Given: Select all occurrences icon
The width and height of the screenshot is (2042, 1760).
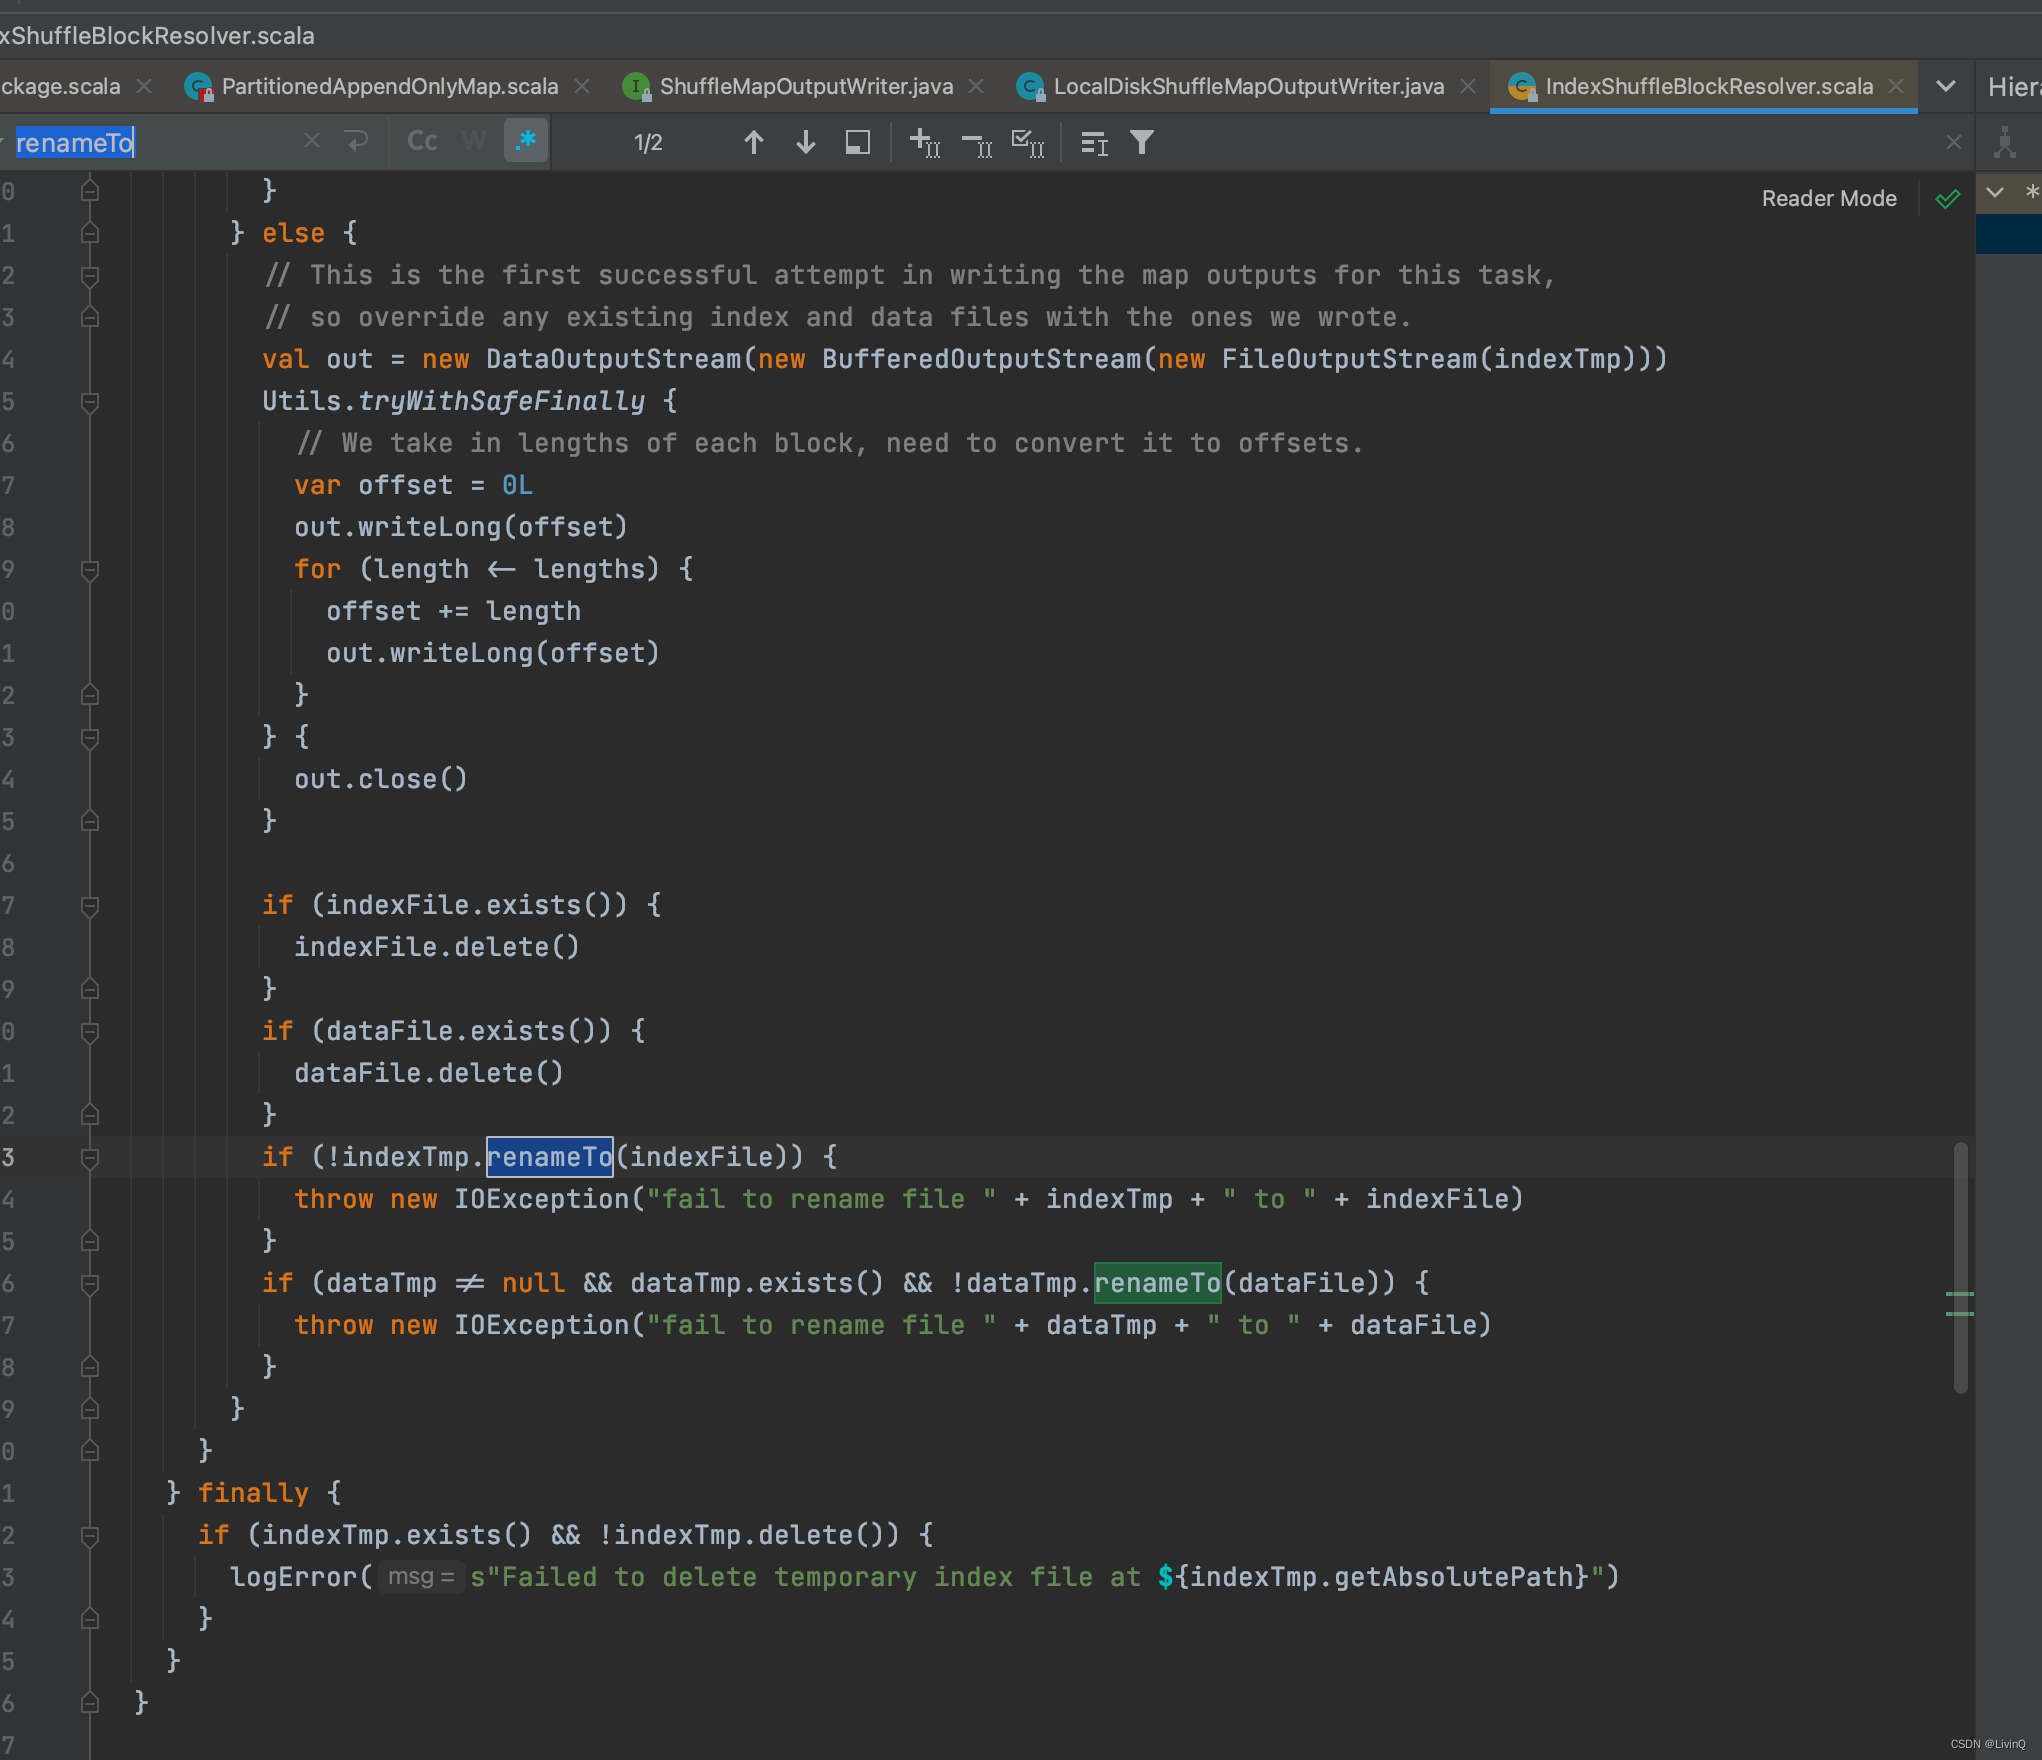Looking at the screenshot, I should 1028,143.
